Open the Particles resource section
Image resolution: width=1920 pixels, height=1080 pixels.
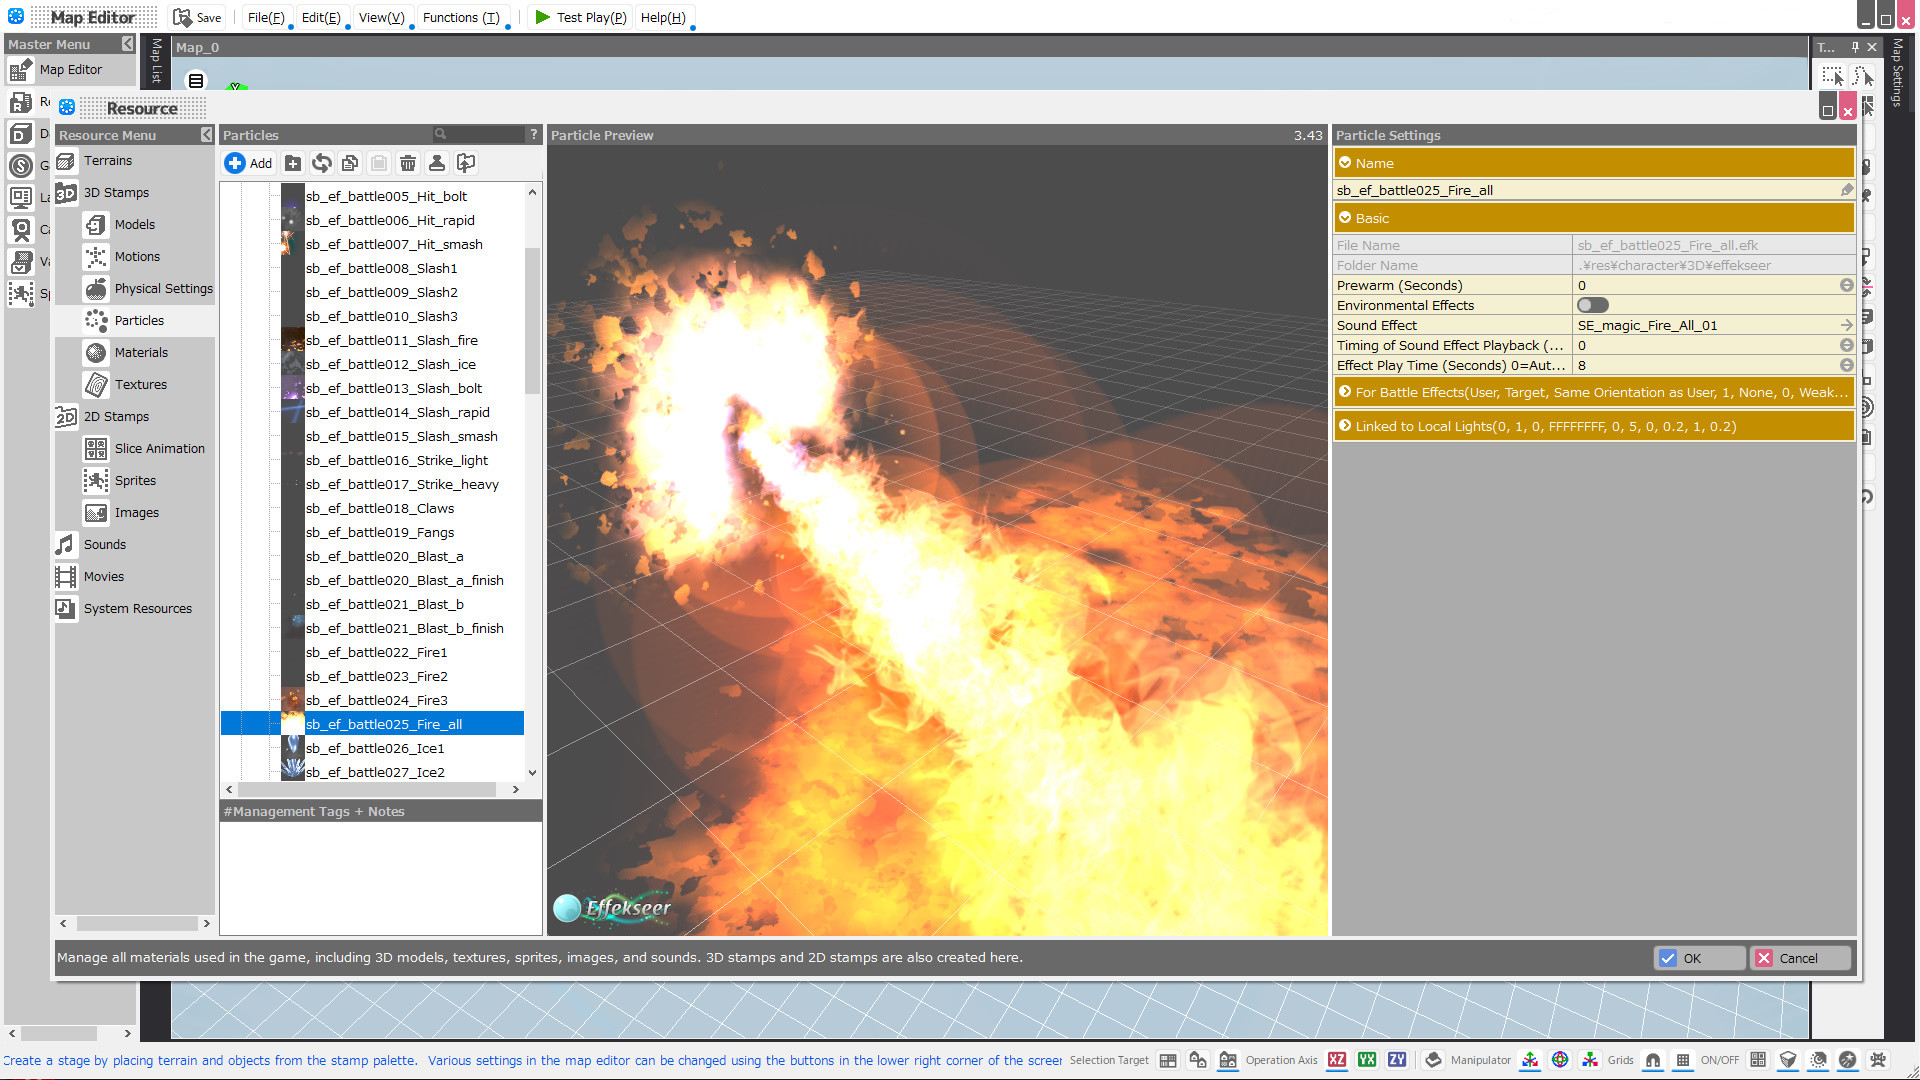click(x=139, y=320)
